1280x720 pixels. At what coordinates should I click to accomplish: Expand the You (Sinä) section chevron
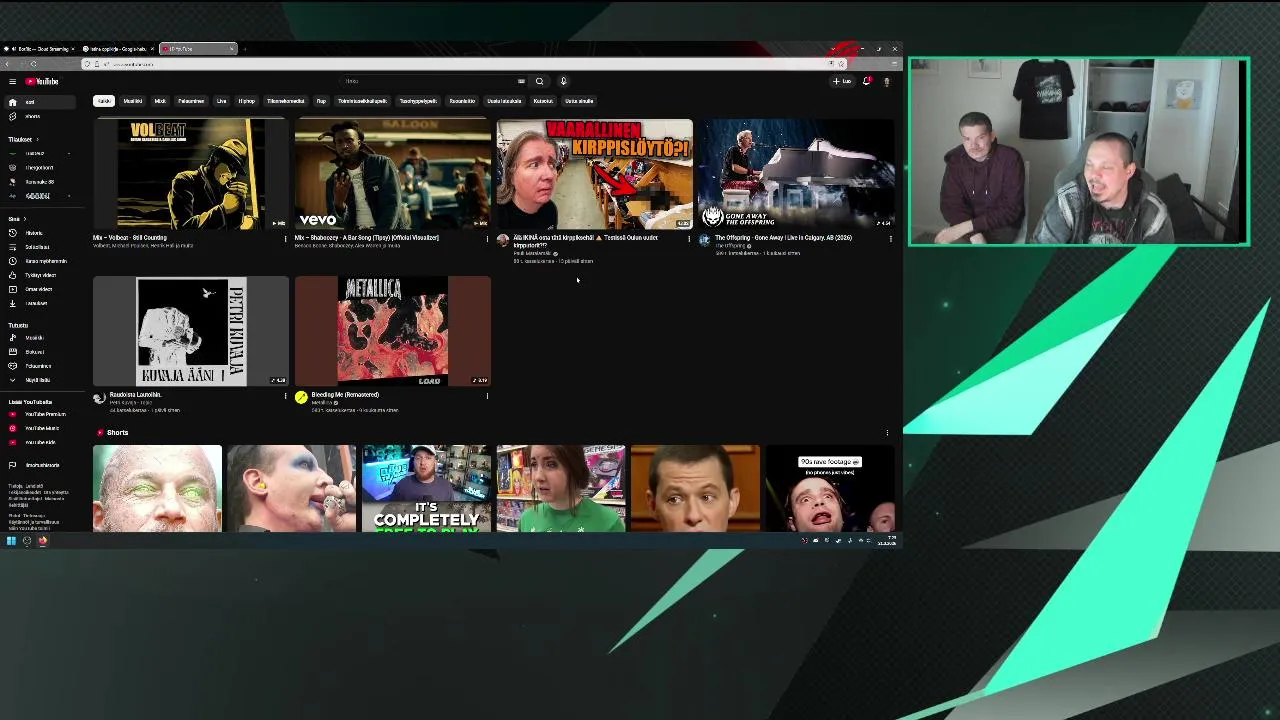(x=25, y=219)
